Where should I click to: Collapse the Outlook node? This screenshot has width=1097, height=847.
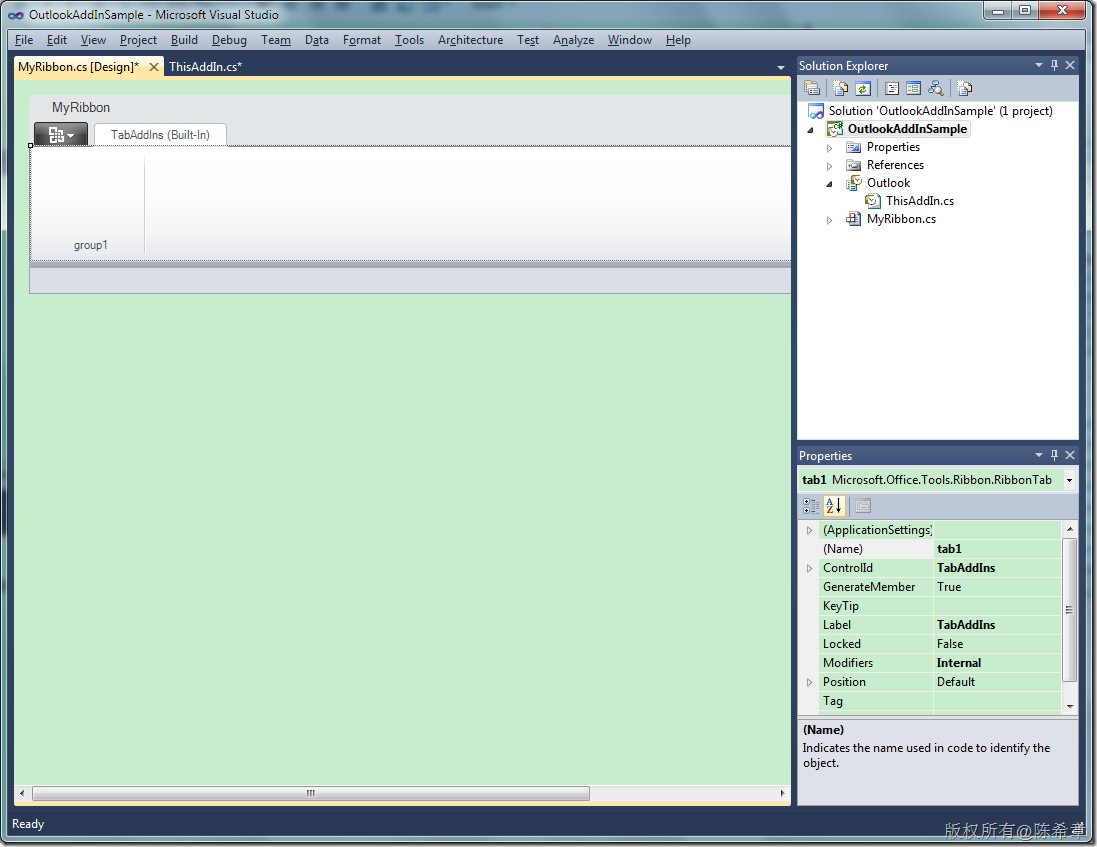click(830, 184)
